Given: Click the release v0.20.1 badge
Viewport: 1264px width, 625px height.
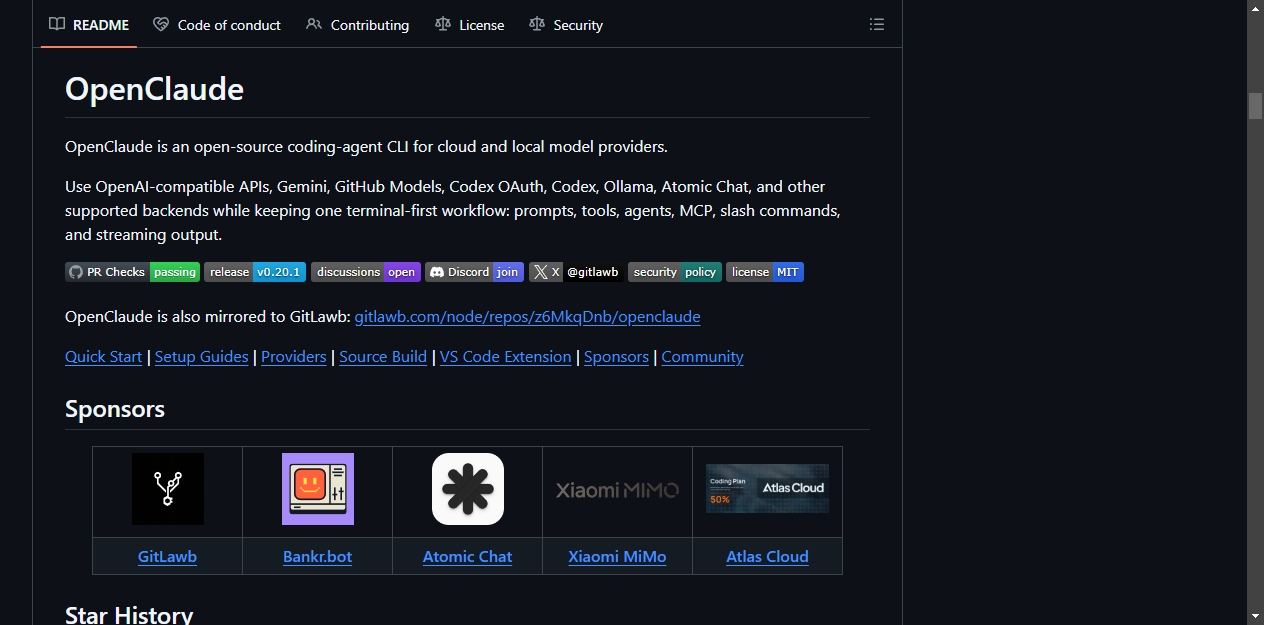Looking at the screenshot, I should tap(255, 272).
